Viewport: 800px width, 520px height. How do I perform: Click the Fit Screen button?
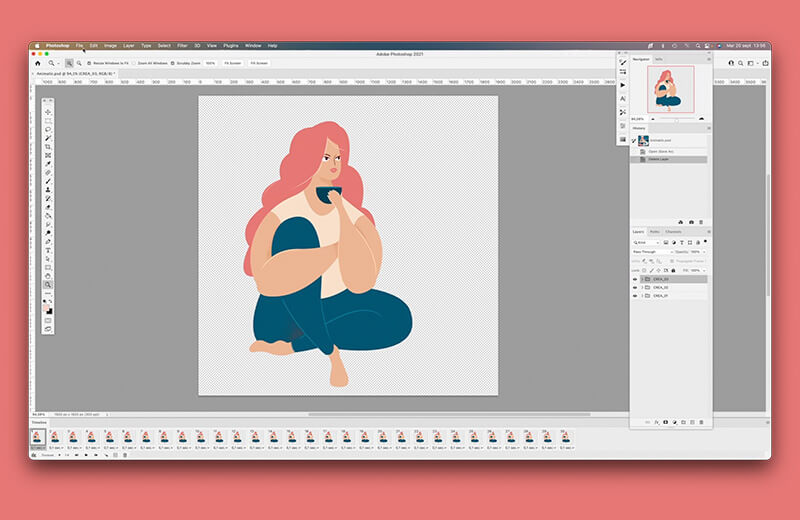tap(233, 63)
